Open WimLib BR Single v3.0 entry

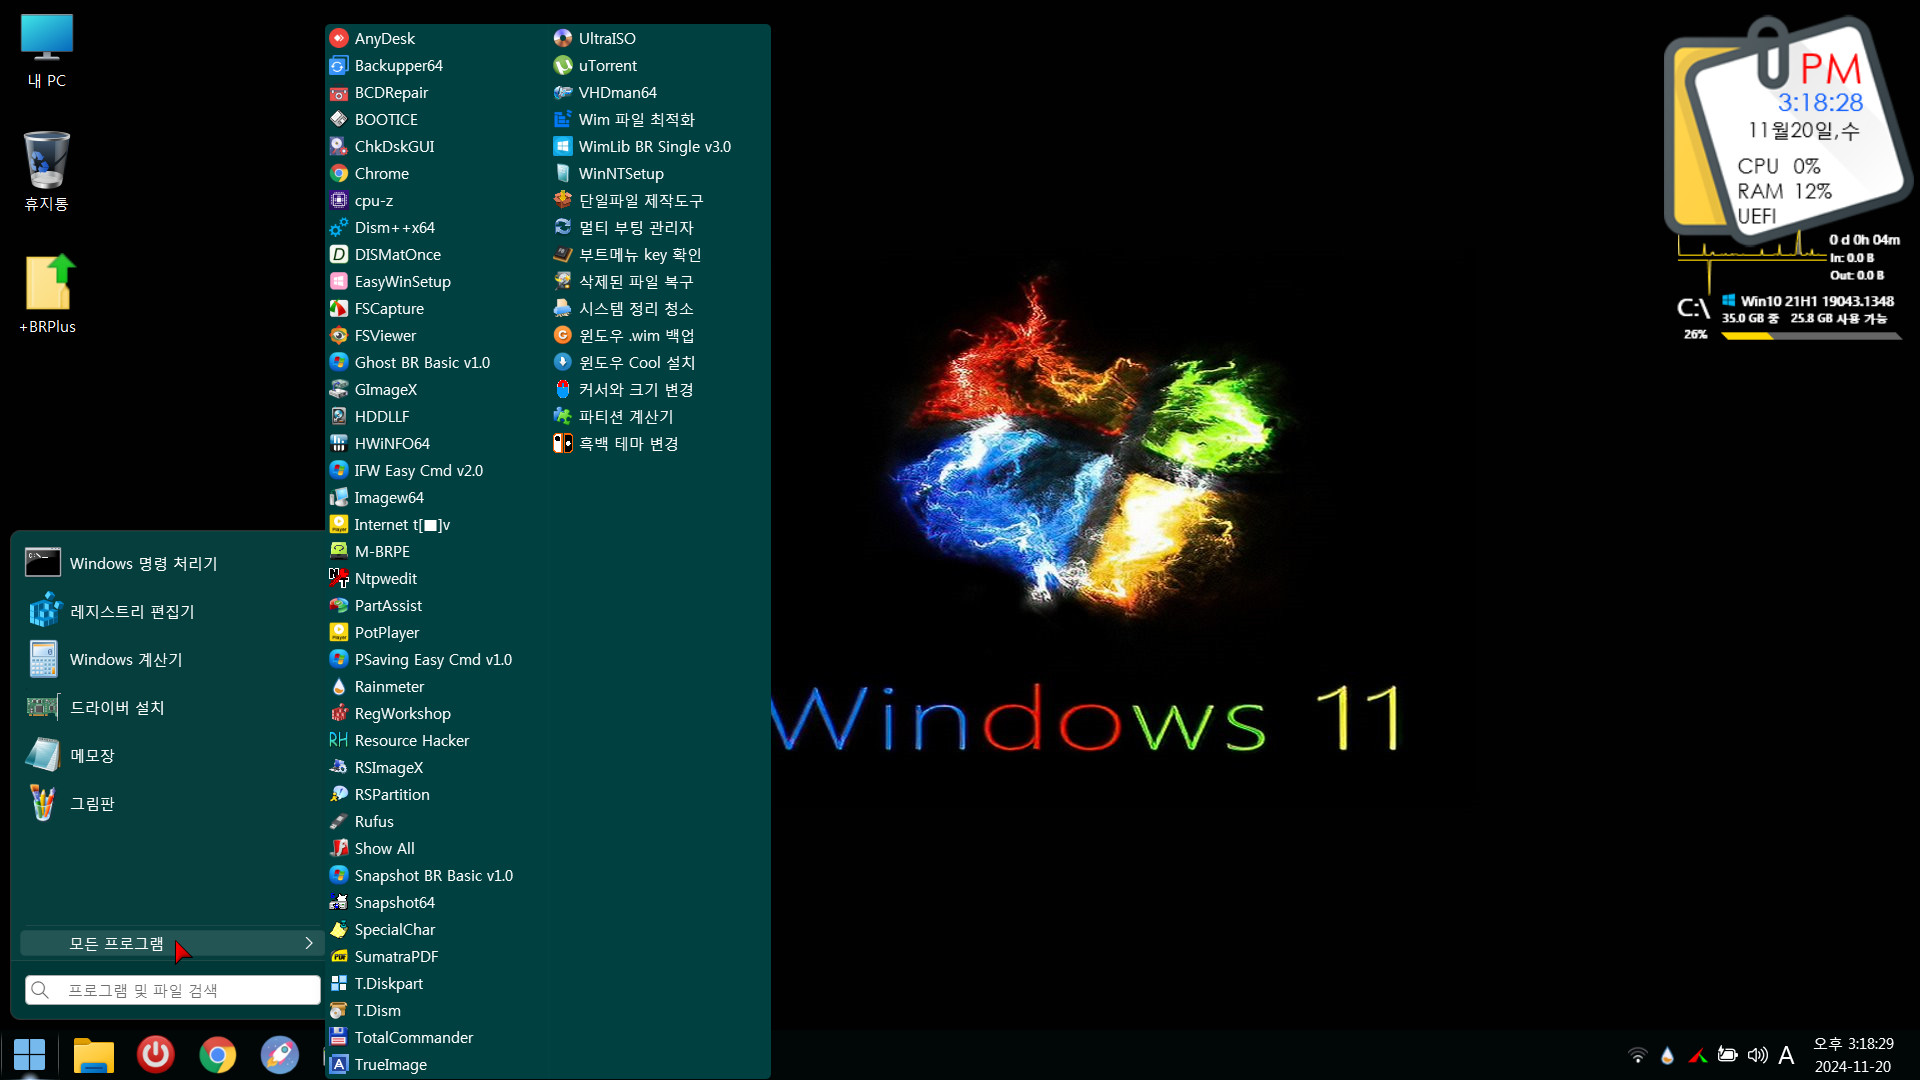pyautogui.click(x=642, y=146)
